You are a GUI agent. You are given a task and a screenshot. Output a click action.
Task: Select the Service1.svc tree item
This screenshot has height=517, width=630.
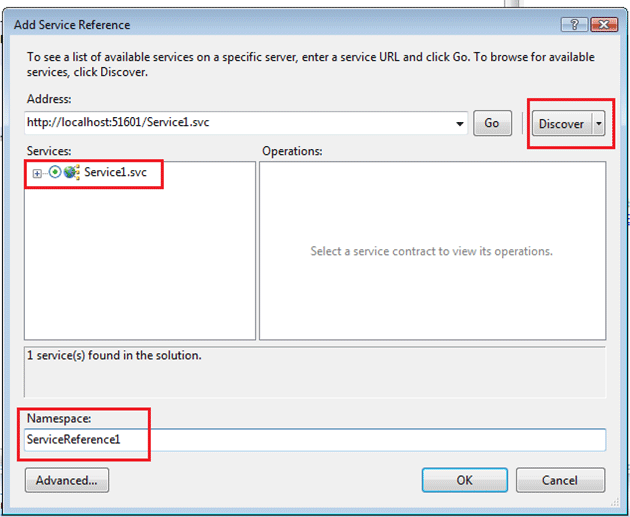coord(115,172)
